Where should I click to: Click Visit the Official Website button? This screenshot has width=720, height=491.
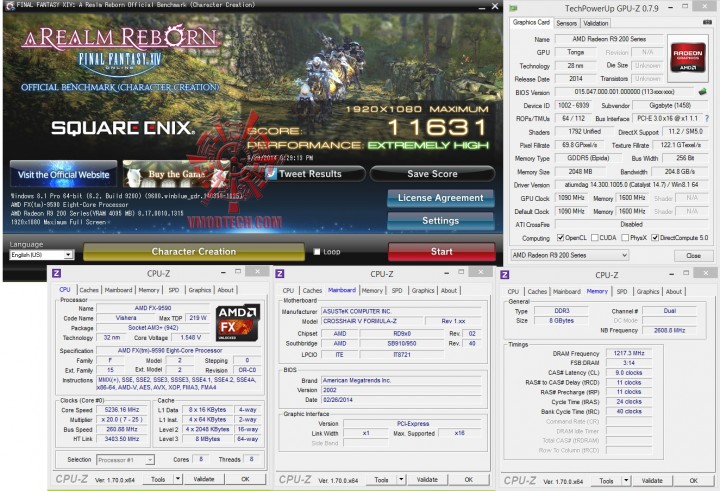tap(63, 175)
